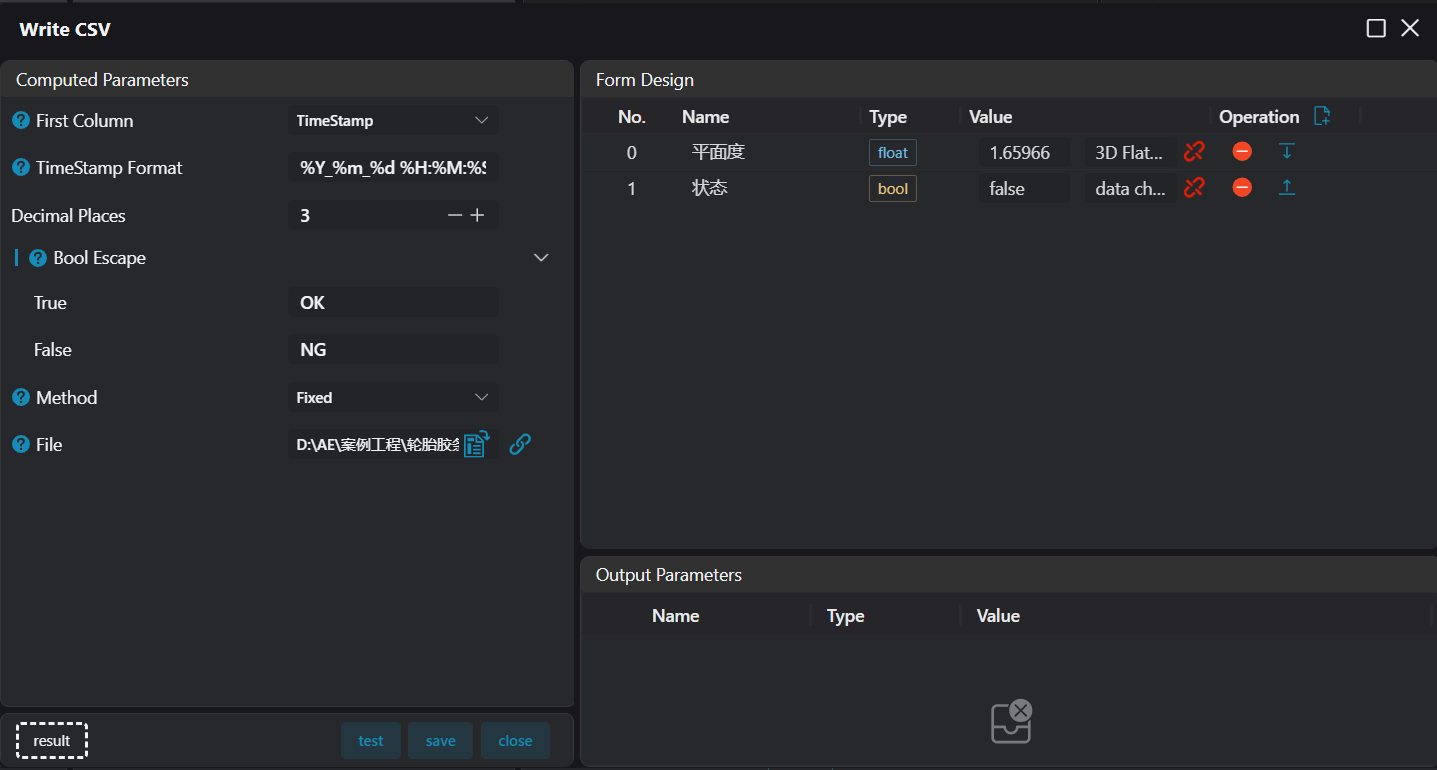Click the File browse icon
Image resolution: width=1437 pixels, height=770 pixels.
[x=476, y=444]
